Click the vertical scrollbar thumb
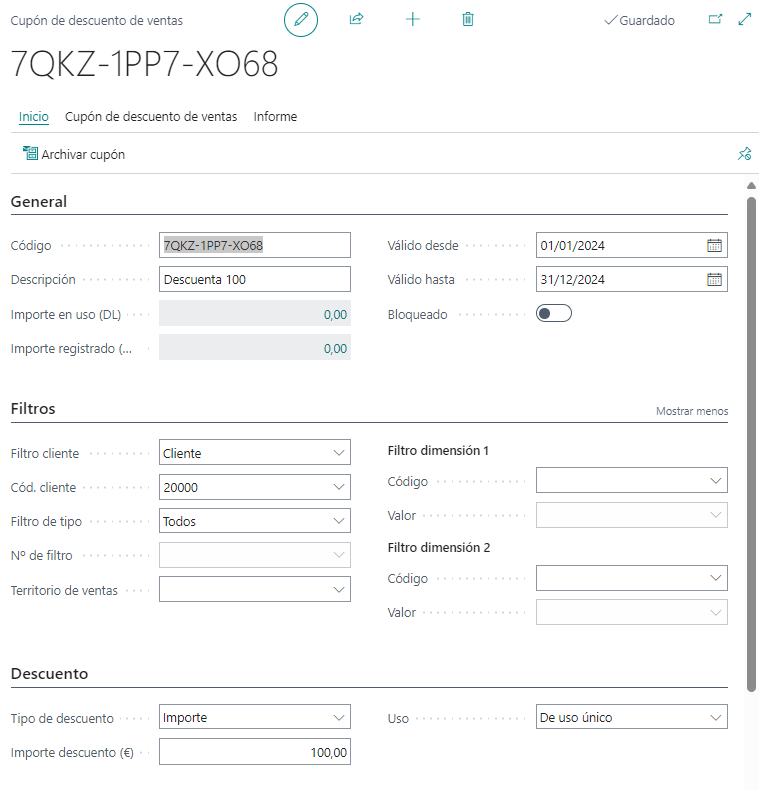 [x=751, y=444]
